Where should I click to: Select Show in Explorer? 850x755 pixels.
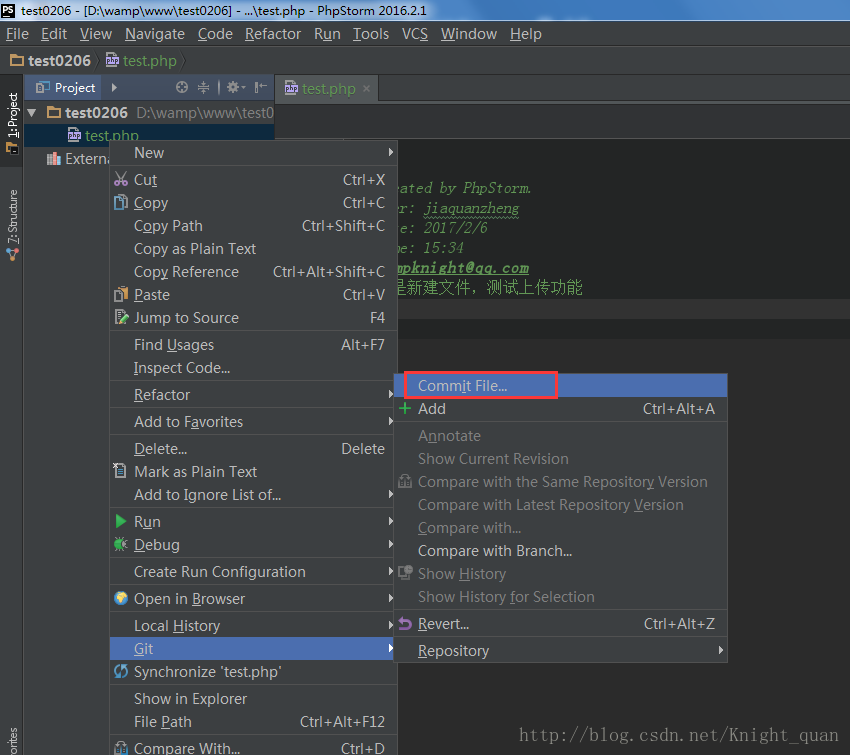click(253, 699)
